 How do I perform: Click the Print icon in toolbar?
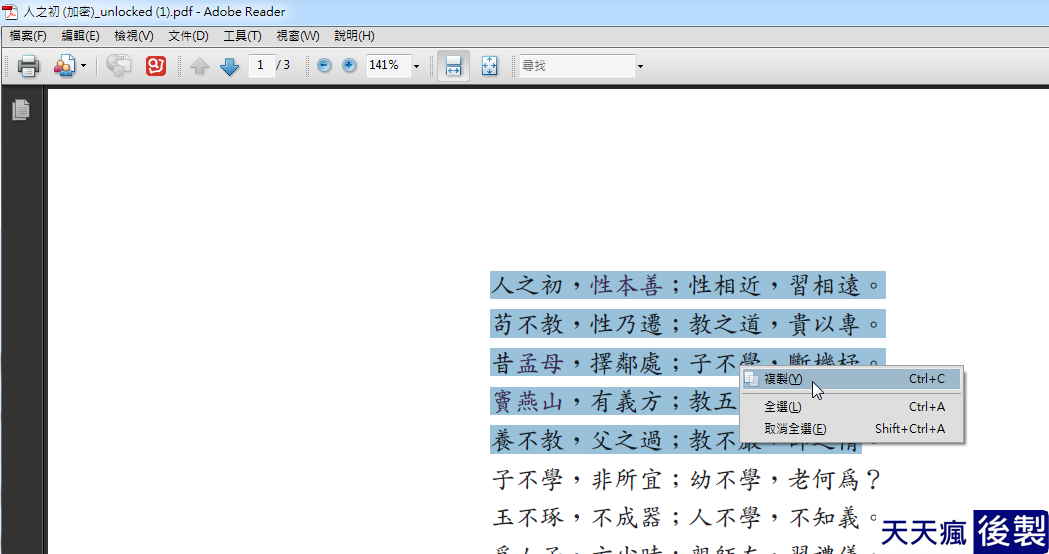pyautogui.click(x=28, y=66)
